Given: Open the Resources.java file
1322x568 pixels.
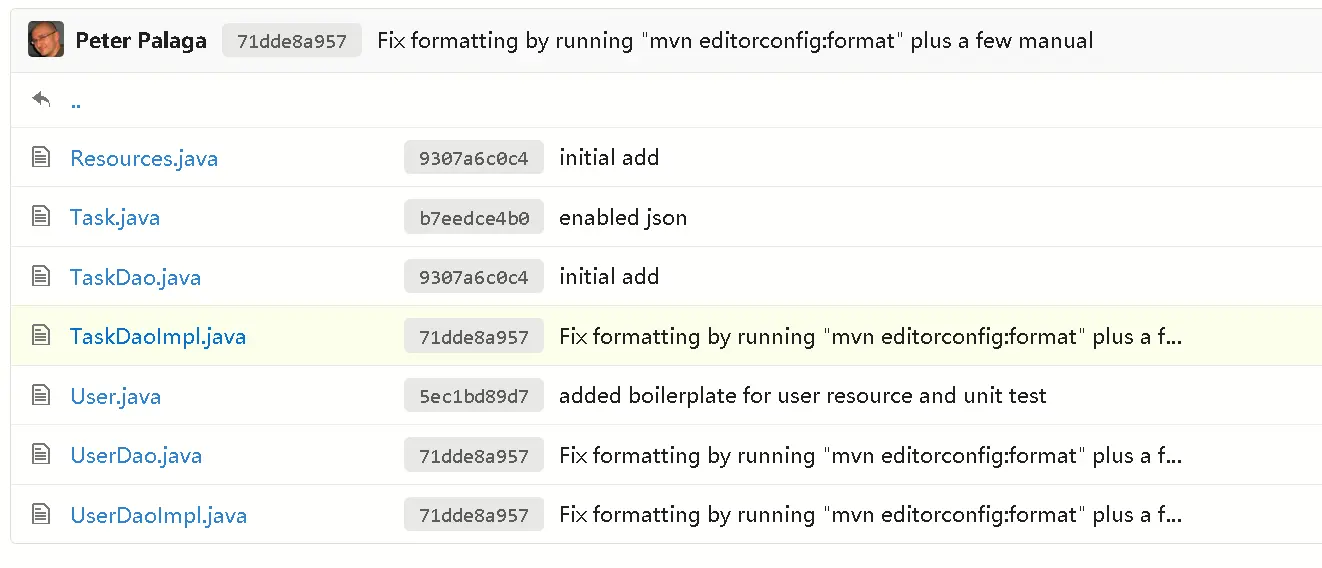Looking at the screenshot, I should tap(144, 158).
